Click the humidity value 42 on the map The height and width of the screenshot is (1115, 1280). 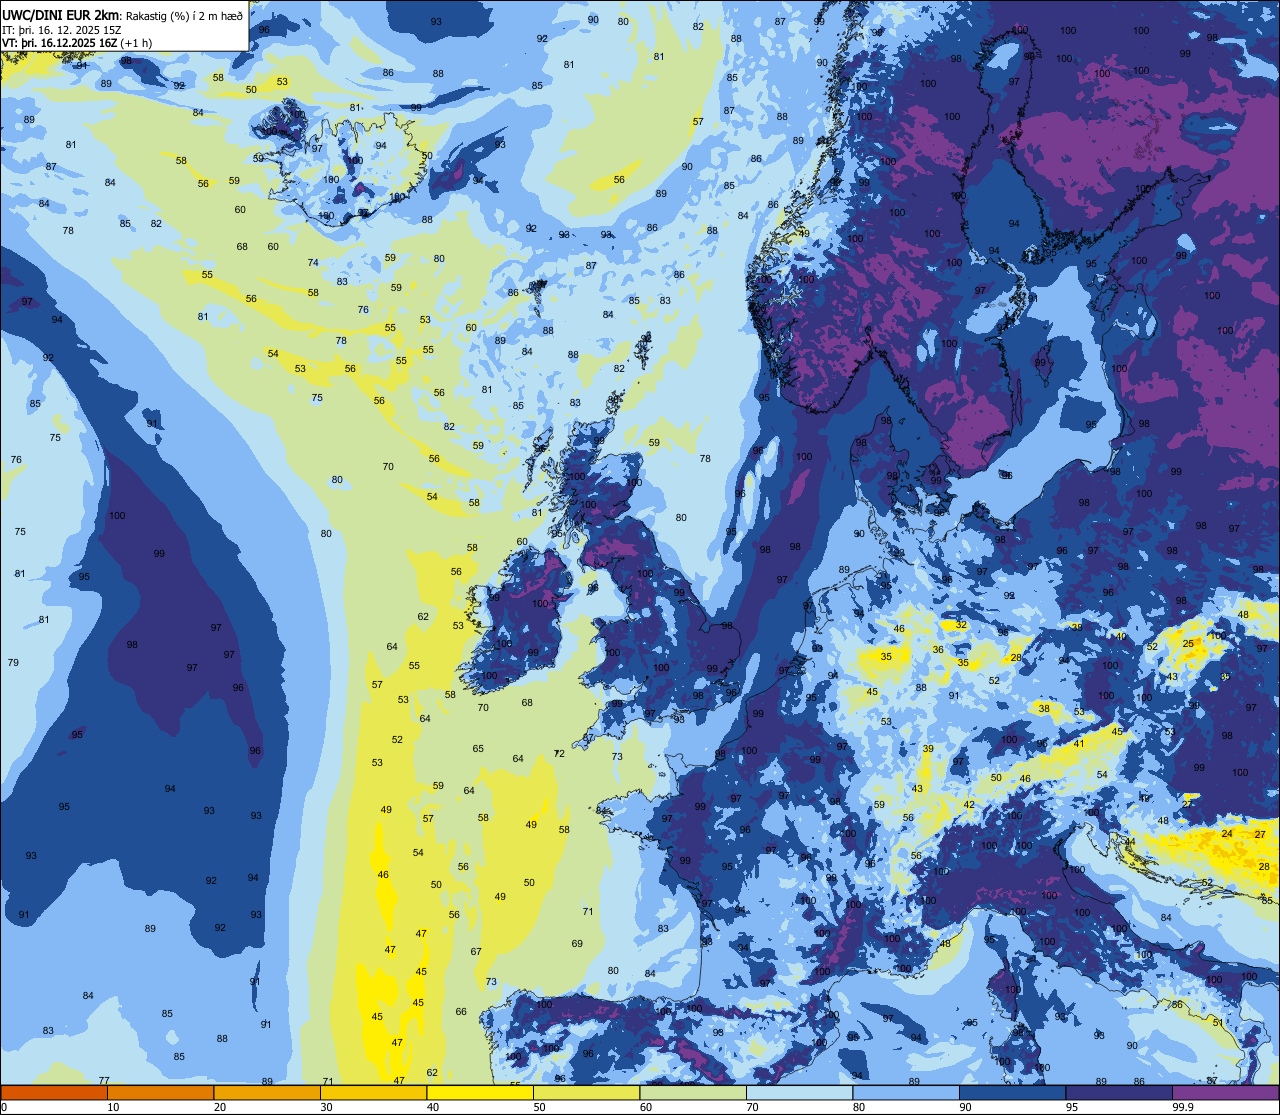click(x=969, y=805)
